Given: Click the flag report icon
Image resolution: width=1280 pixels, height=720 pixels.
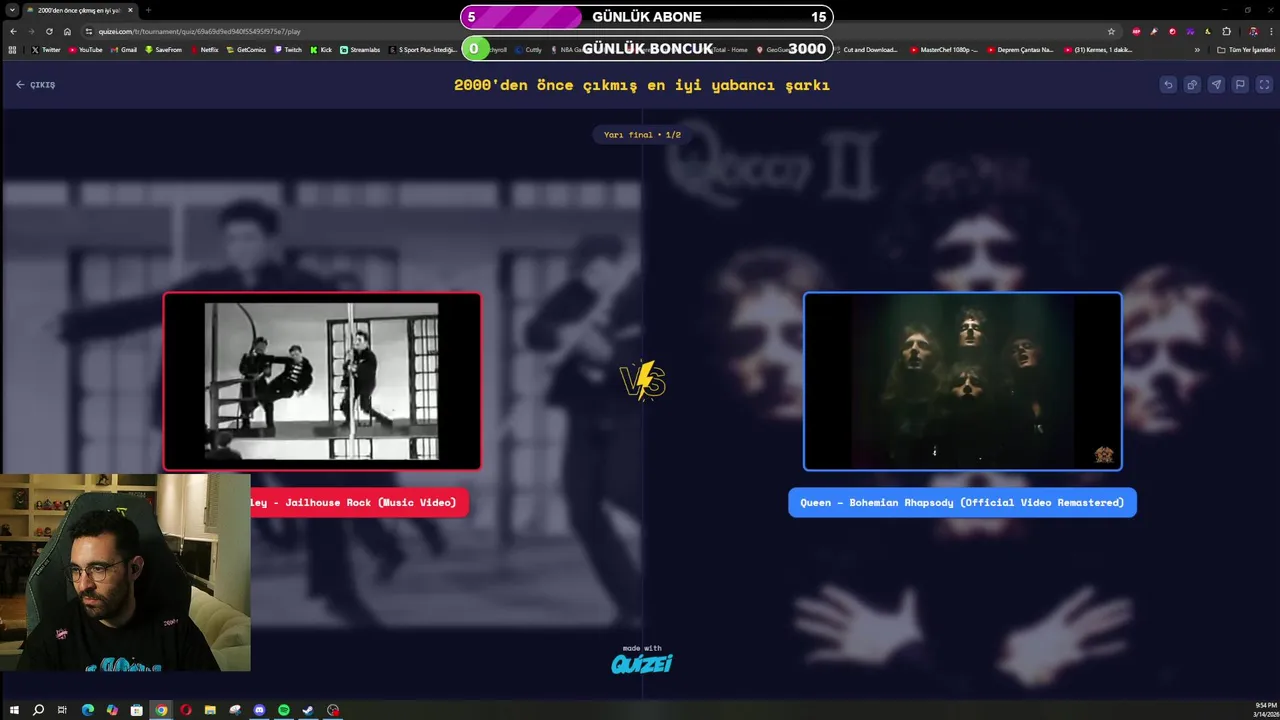Looking at the screenshot, I should 1240,85.
